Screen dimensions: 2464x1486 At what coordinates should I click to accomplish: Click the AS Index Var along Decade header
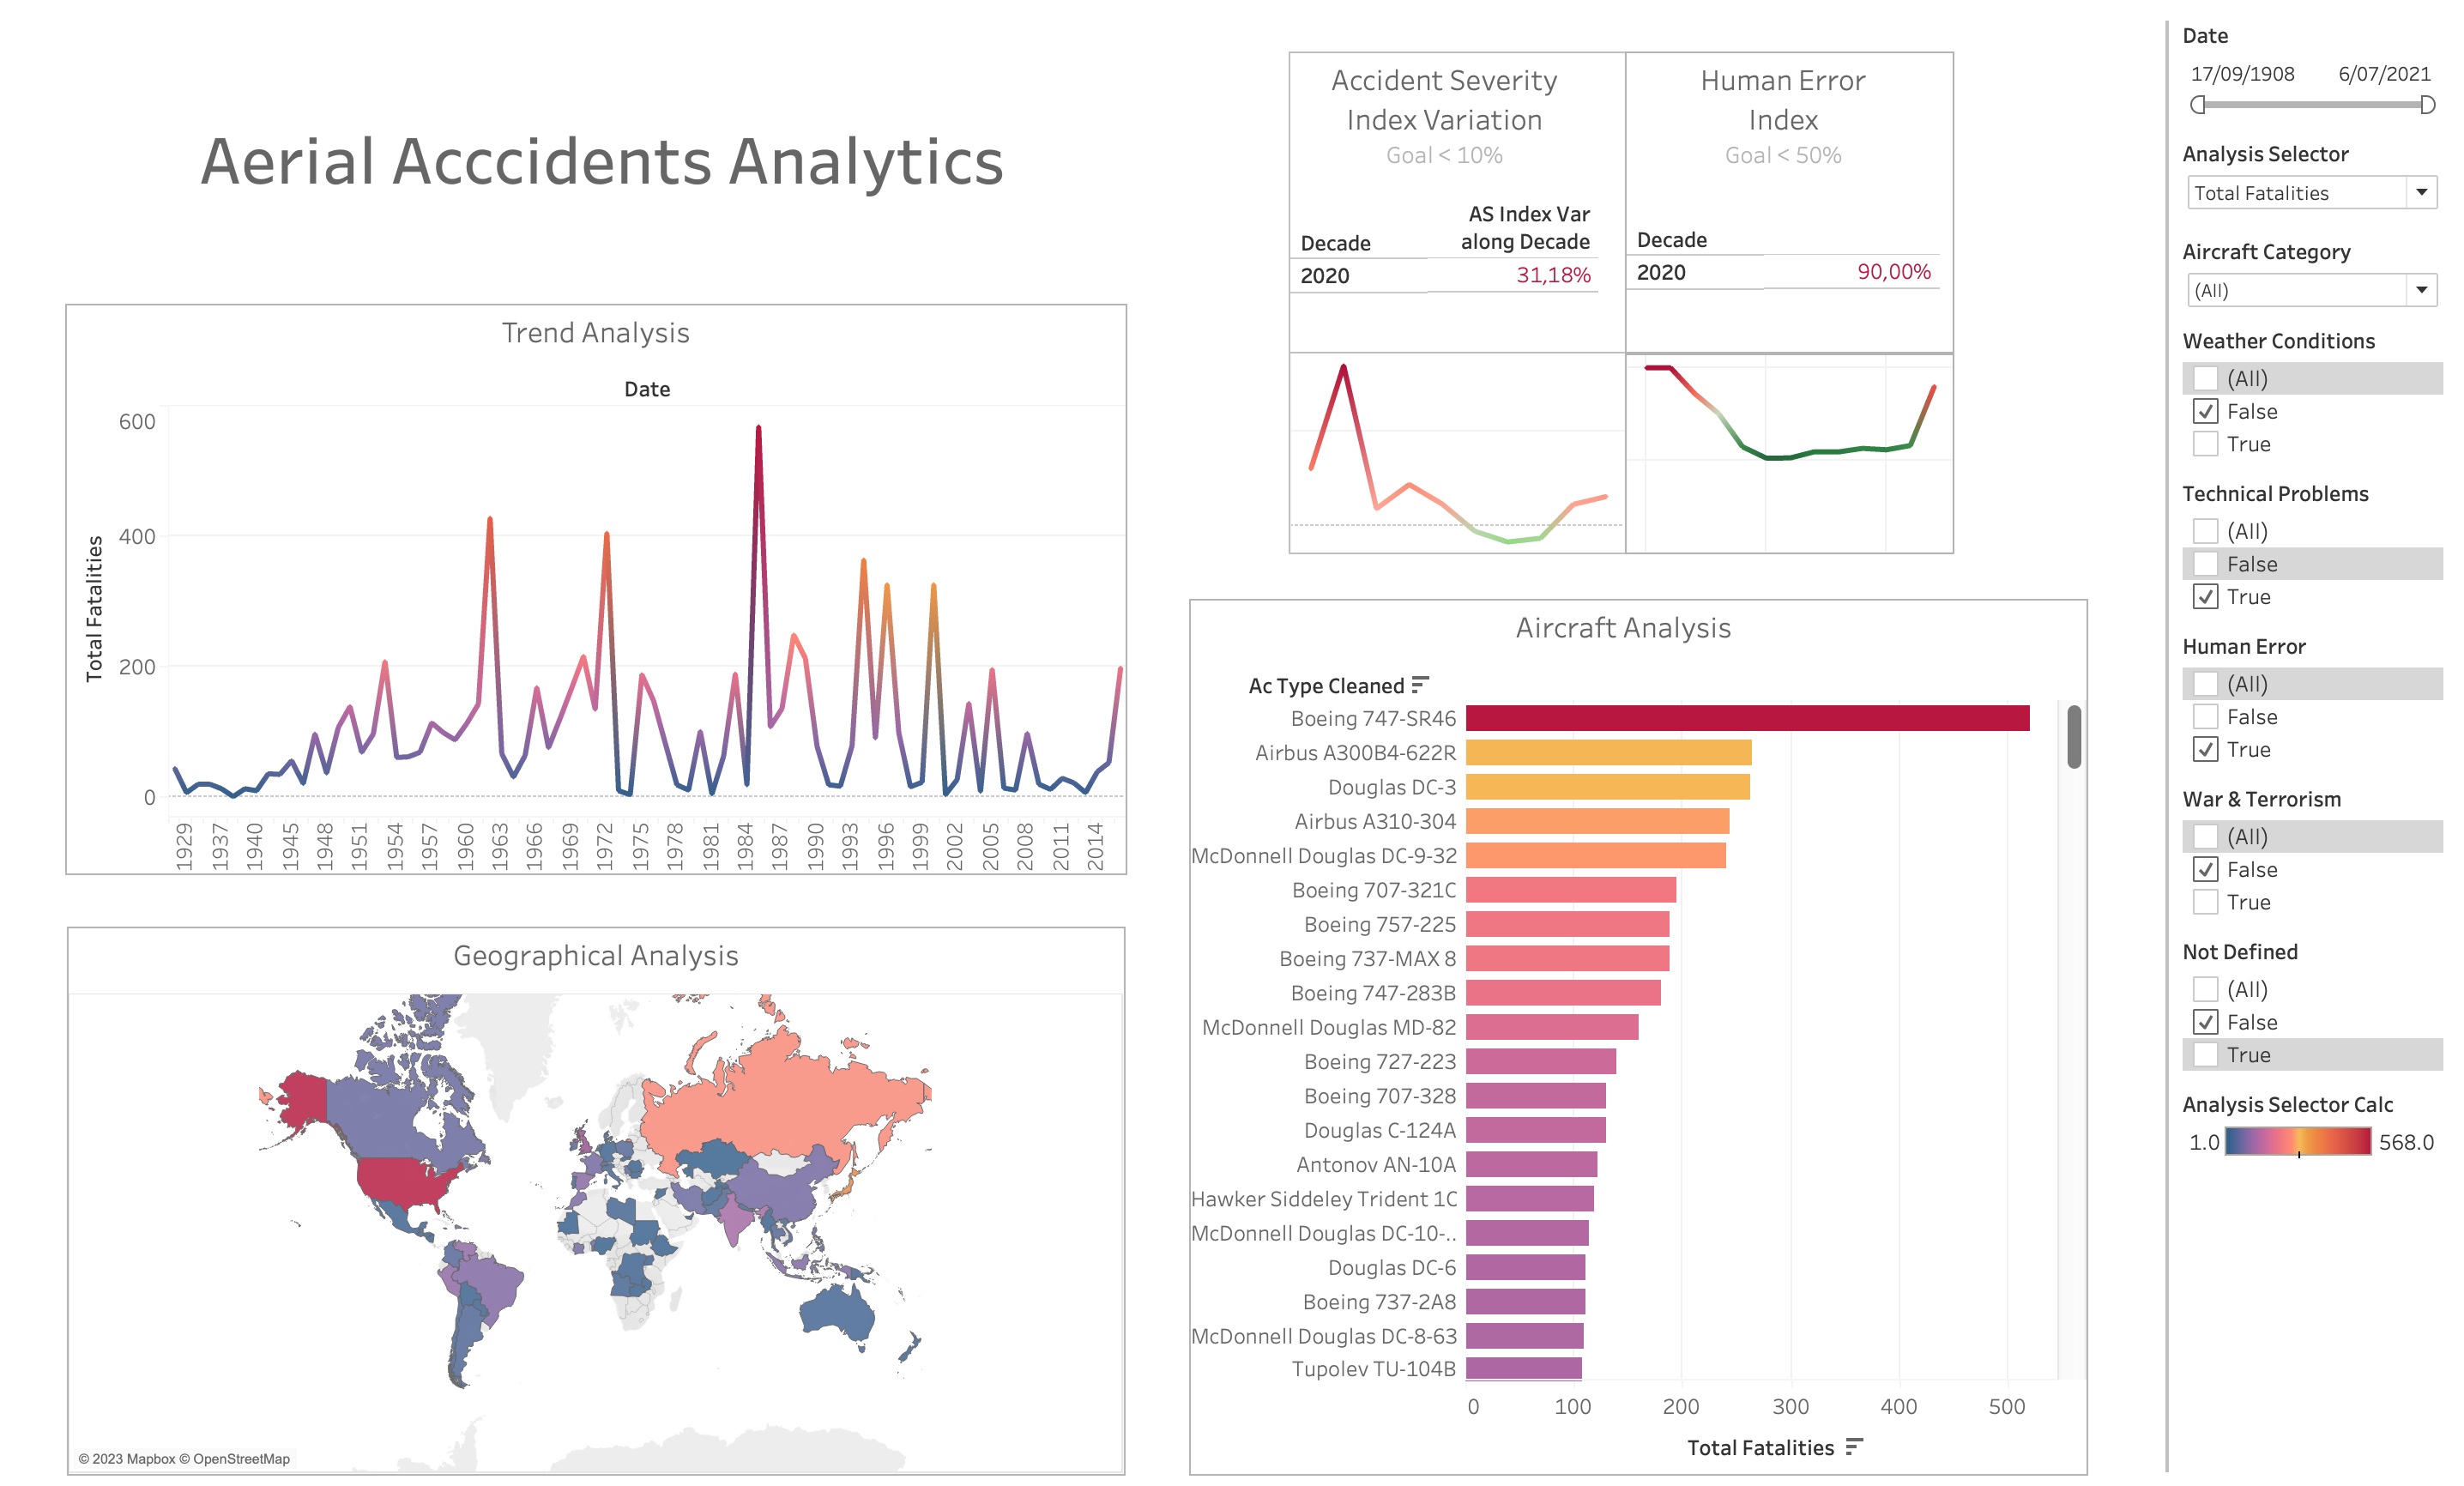tap(1525, 228)
